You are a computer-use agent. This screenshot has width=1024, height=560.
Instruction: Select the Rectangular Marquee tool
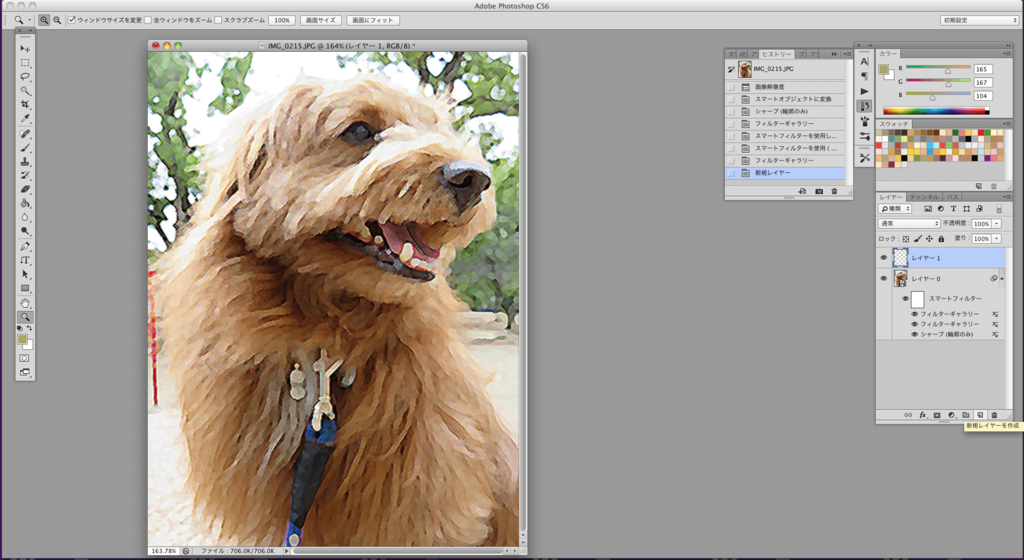coord(25,63)
